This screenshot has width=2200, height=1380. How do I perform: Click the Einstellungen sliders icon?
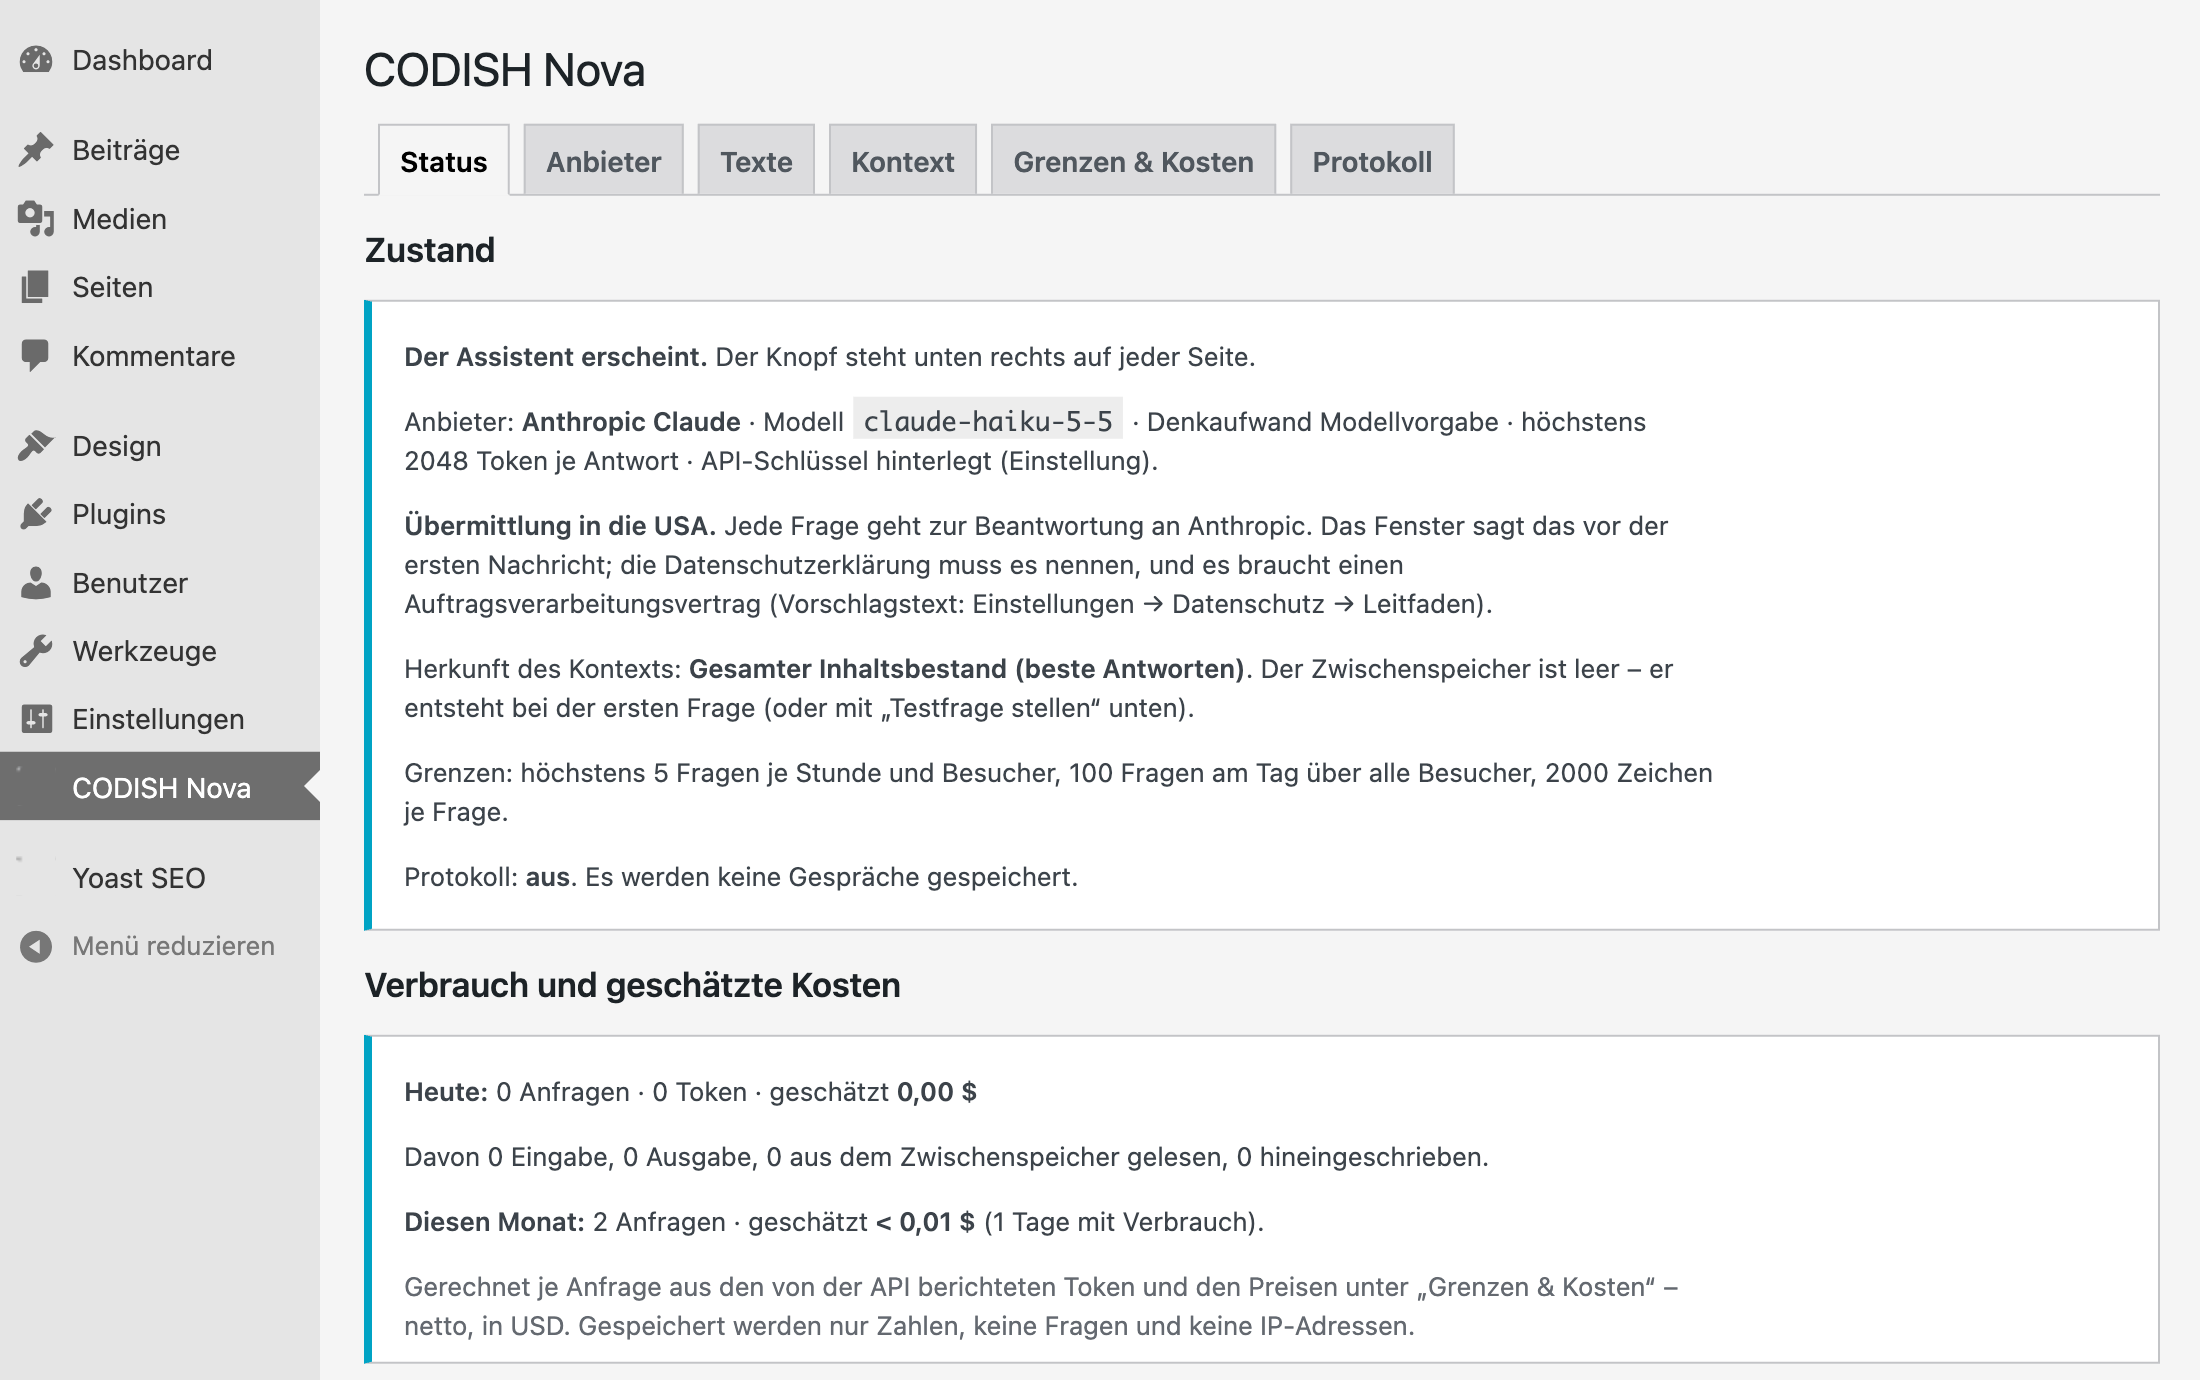pyautogui.click(x=36, y=719)
